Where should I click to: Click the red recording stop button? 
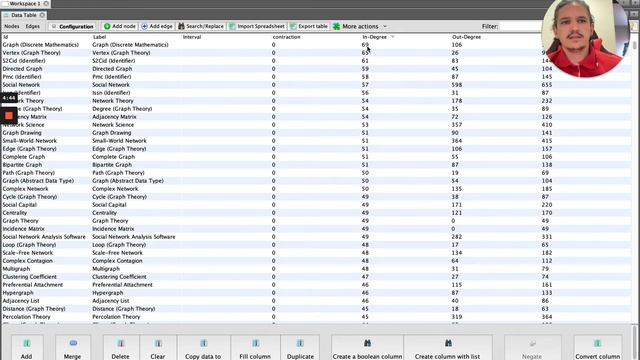(x=9, y=116)
